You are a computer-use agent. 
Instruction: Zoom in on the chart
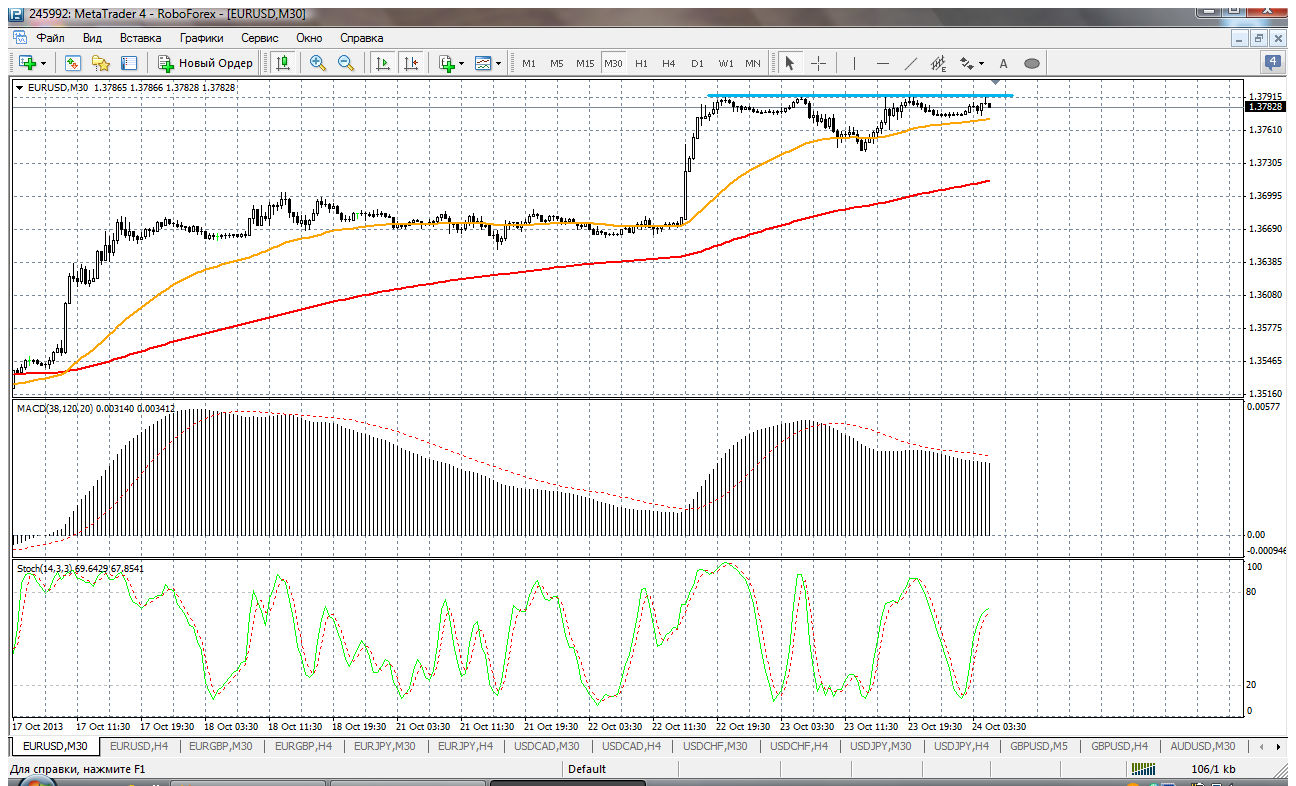point(318,63)
